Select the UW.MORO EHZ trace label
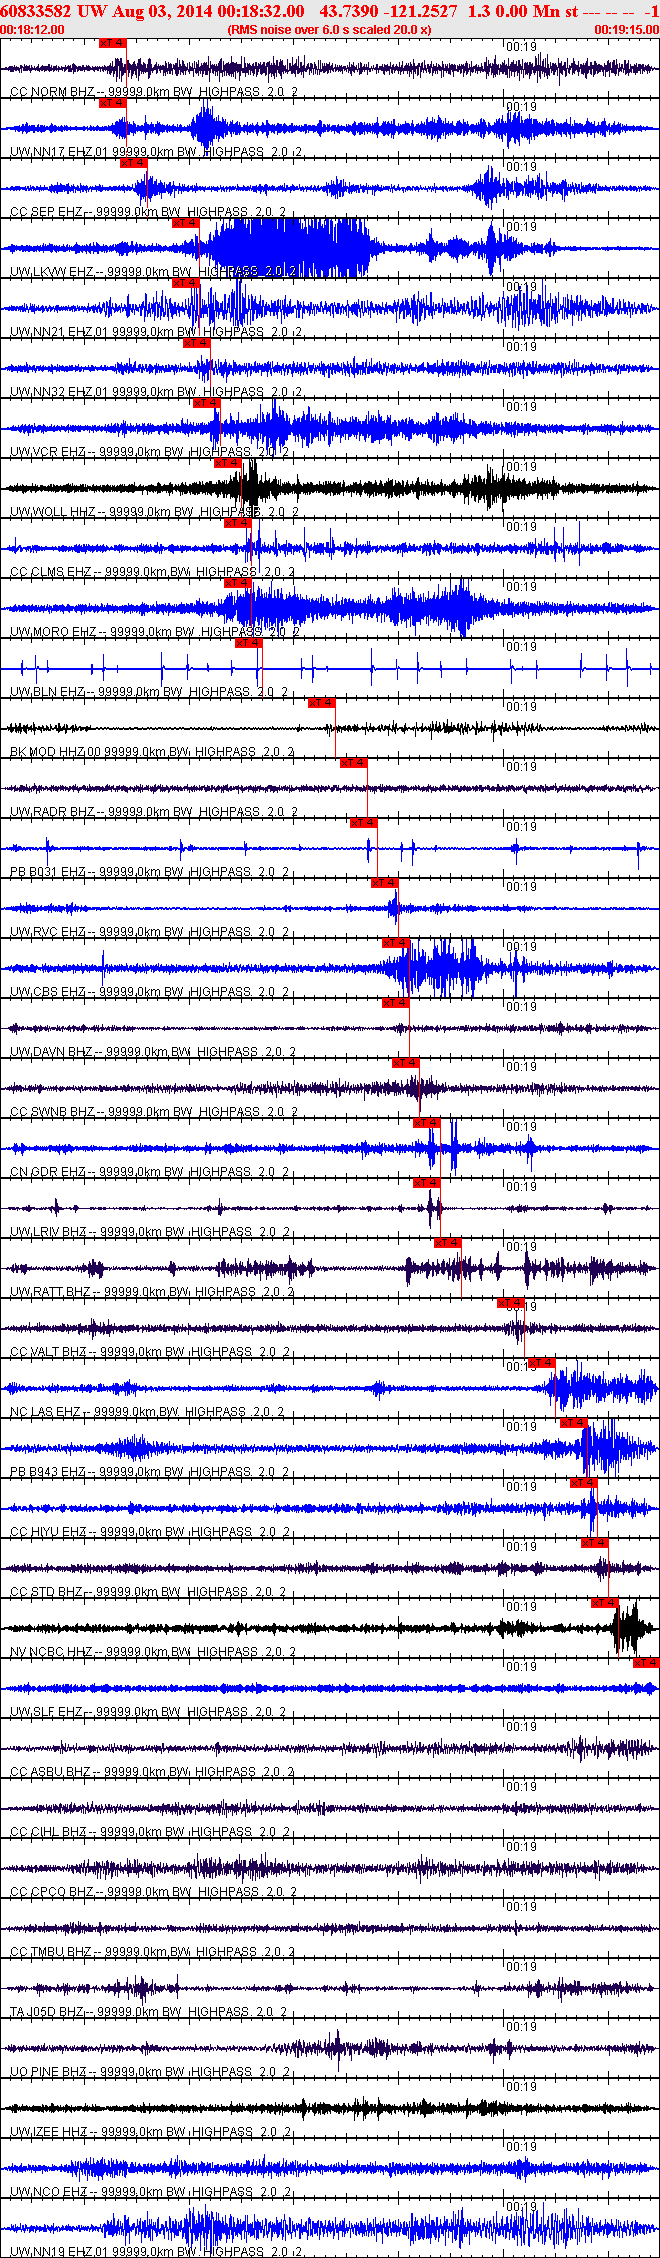The image size is (660, 2258). point(155,632)
